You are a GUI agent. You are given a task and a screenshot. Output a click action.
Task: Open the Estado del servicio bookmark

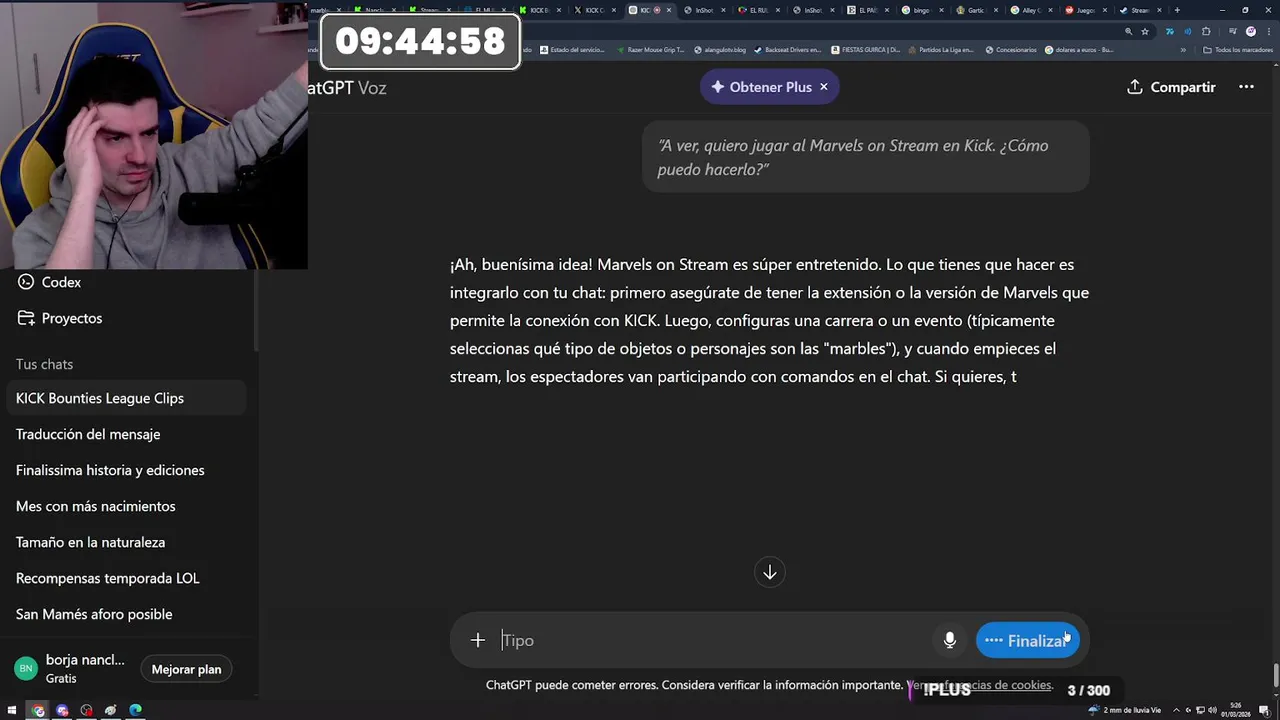coord(572,50)
